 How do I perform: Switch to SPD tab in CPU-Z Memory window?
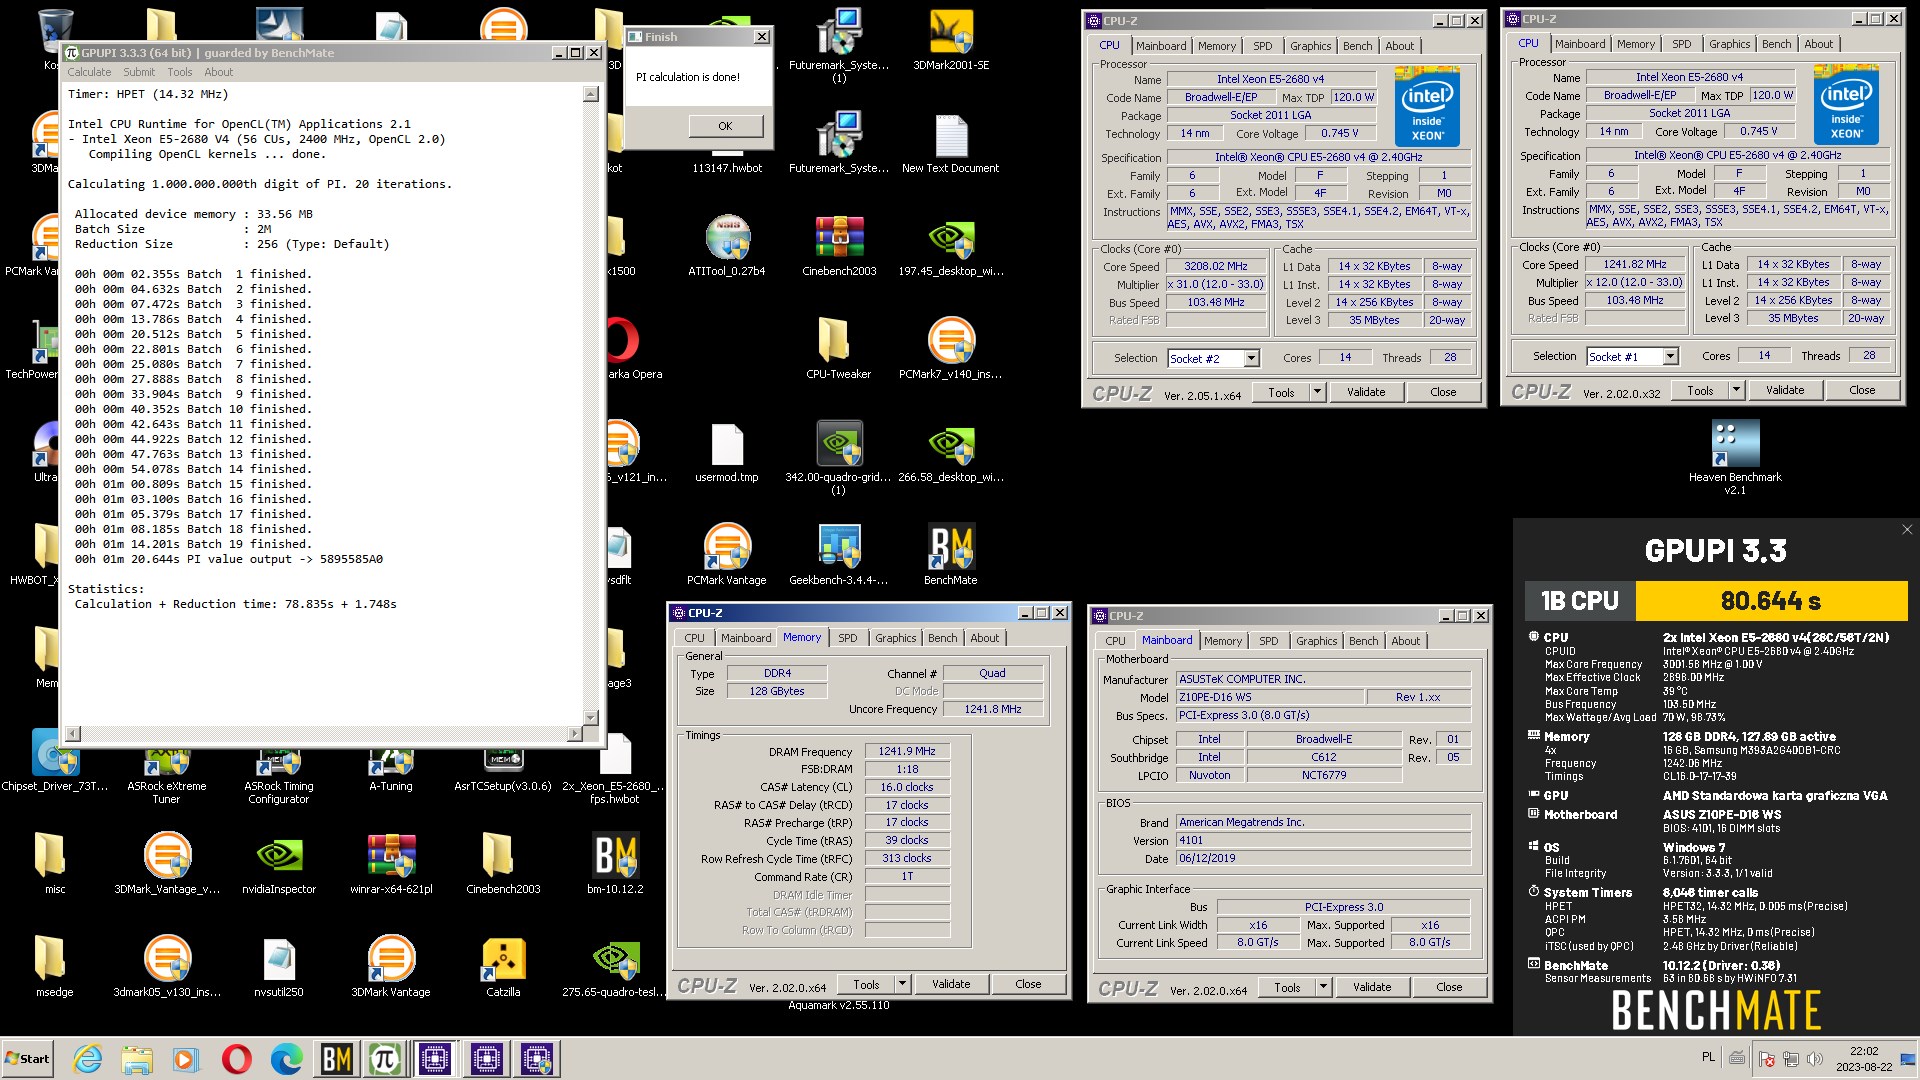coord(848,638)
